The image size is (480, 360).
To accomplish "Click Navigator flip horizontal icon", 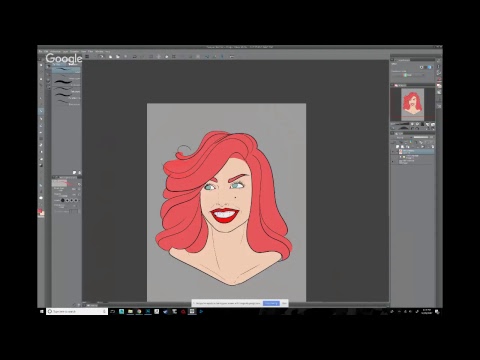I will point(428,128).
